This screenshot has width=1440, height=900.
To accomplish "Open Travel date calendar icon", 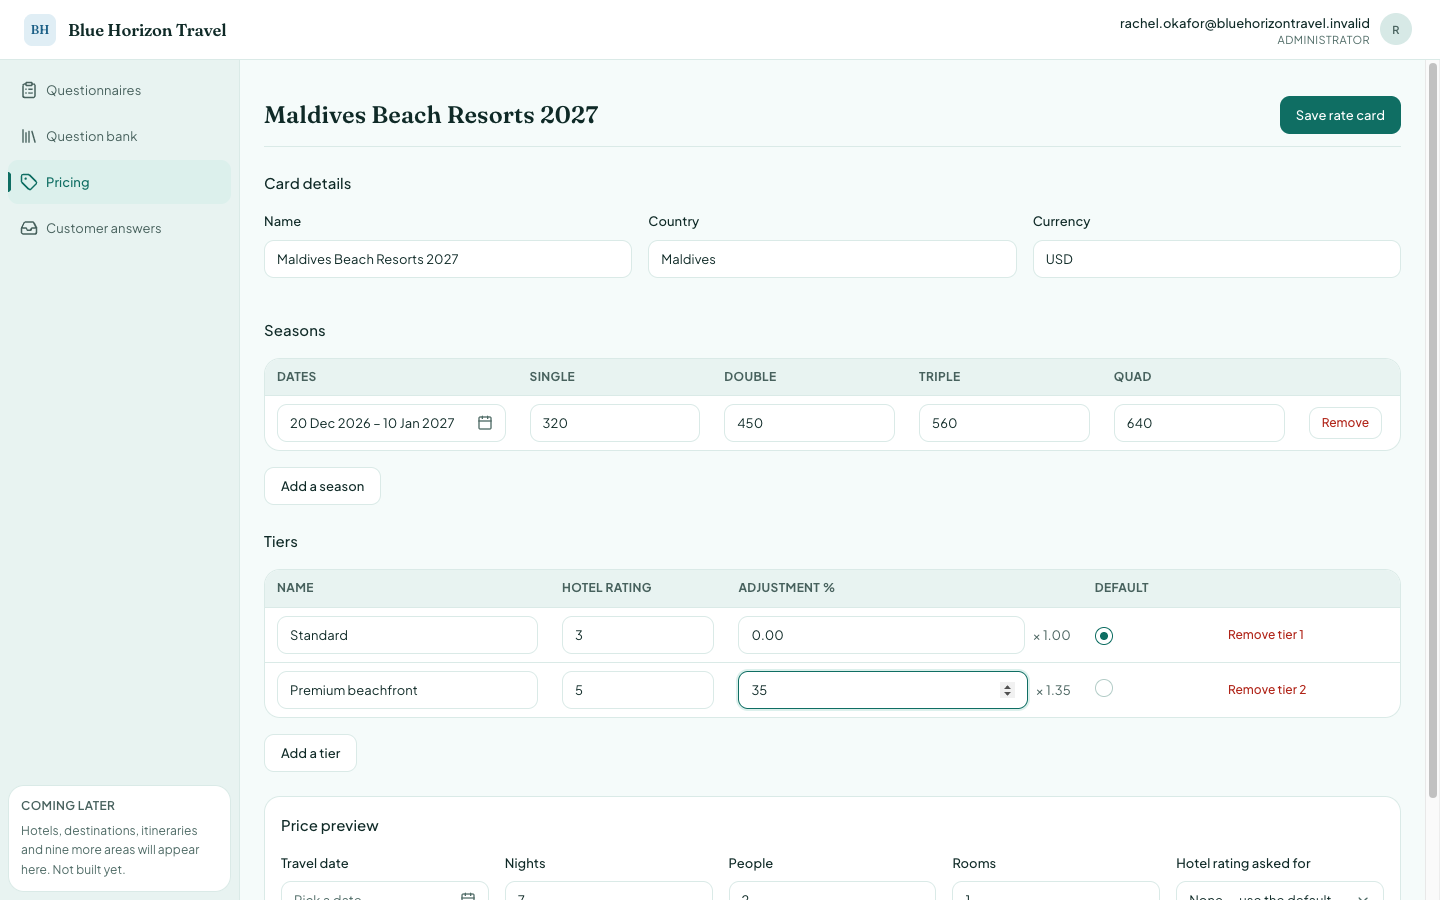I will point(468,896).
